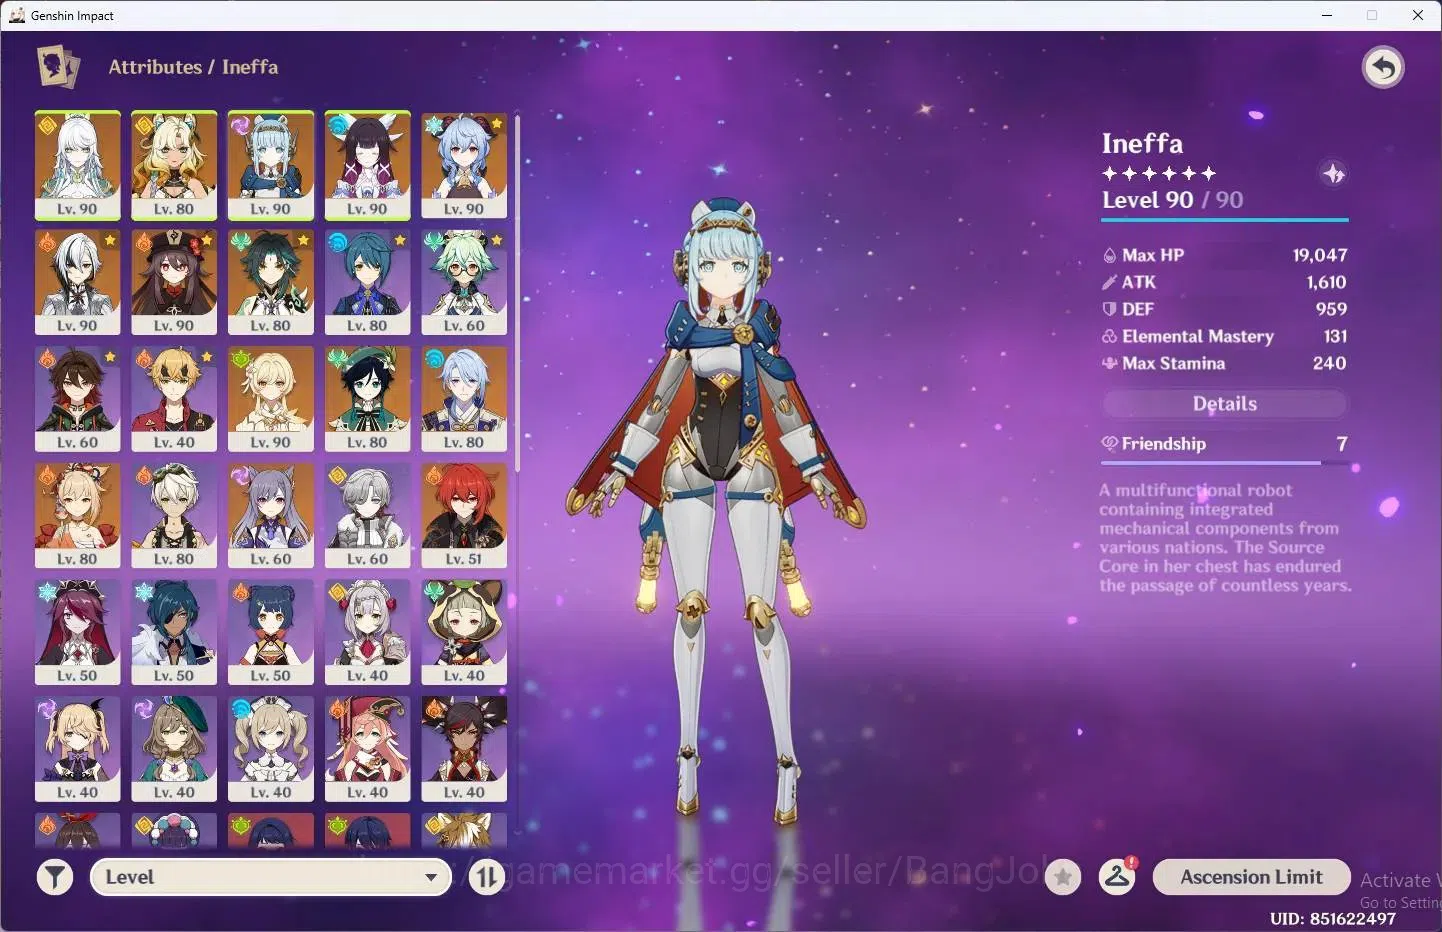
Task: Click the Max Stamina value 240
Action: [1329, 363]
